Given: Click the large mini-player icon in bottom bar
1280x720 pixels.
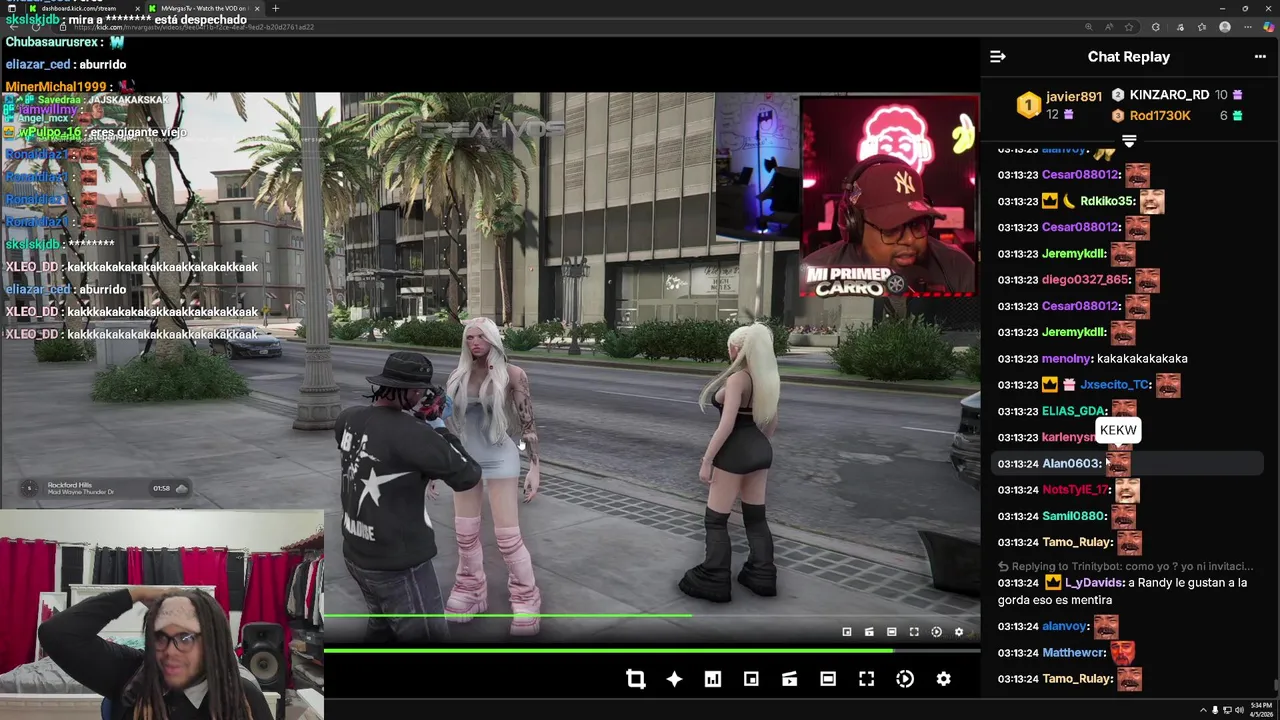Looking at the screenshot, I should click(x=751, y=679).
